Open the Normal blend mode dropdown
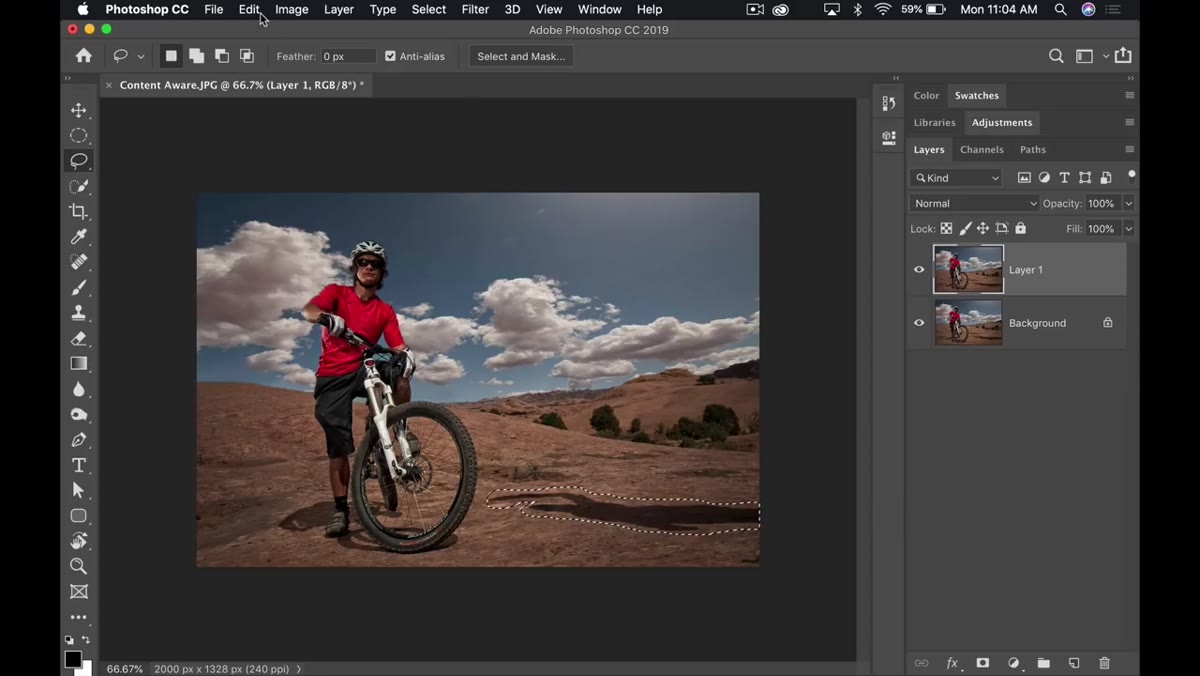 tap(974, 203)
